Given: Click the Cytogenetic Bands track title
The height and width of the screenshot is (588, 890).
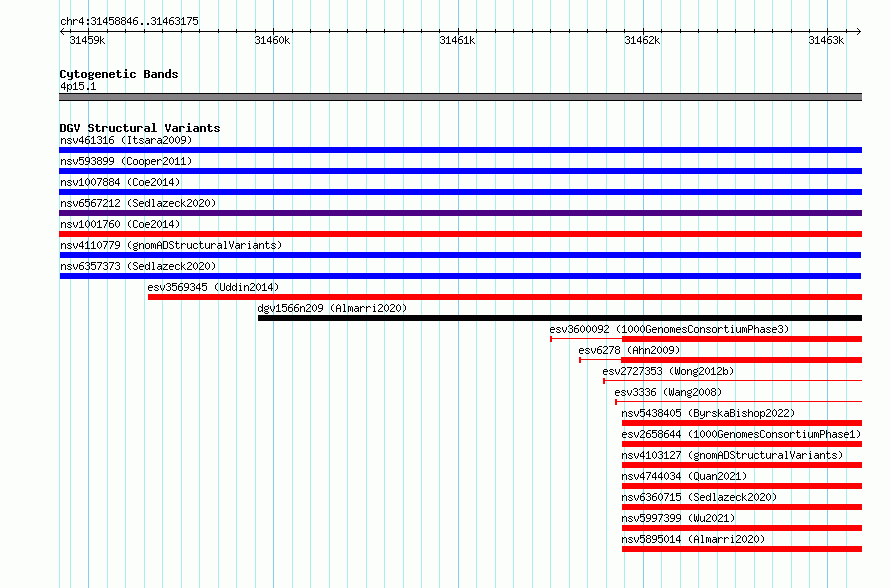Looking at the screenshot, I should (119, 74).
